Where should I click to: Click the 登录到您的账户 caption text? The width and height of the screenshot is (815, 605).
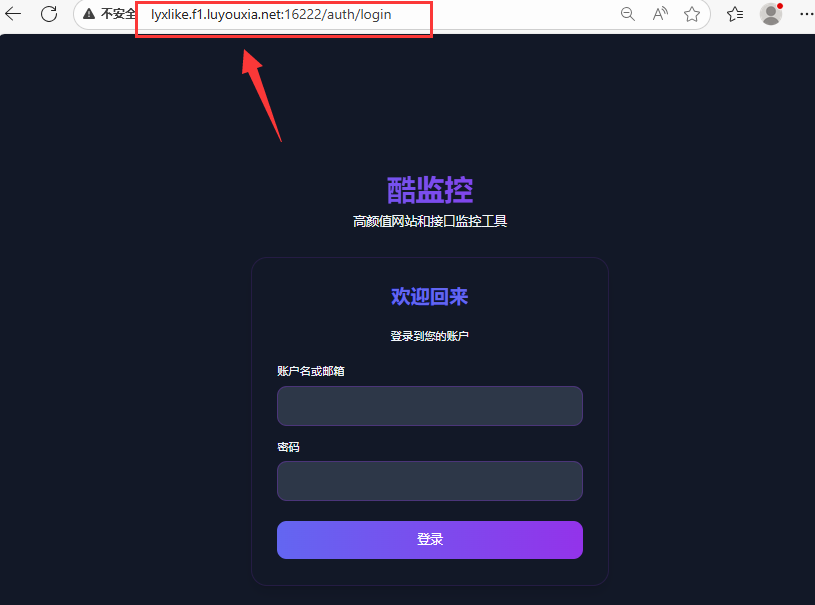[x=430, y=336]
